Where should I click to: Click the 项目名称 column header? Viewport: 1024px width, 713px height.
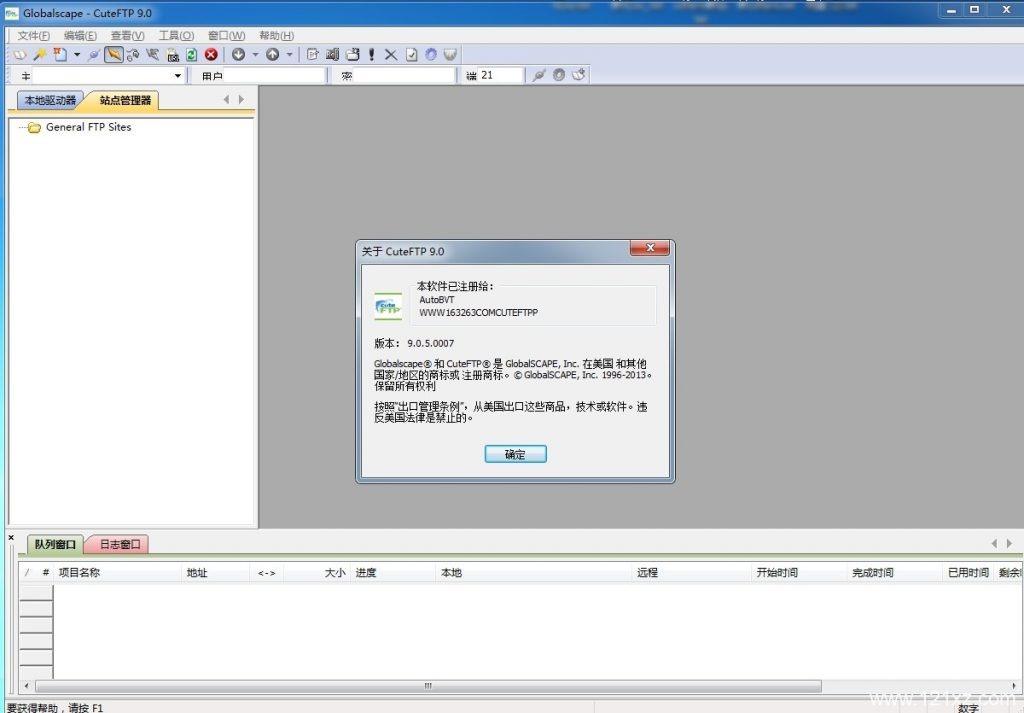point(116,573)
